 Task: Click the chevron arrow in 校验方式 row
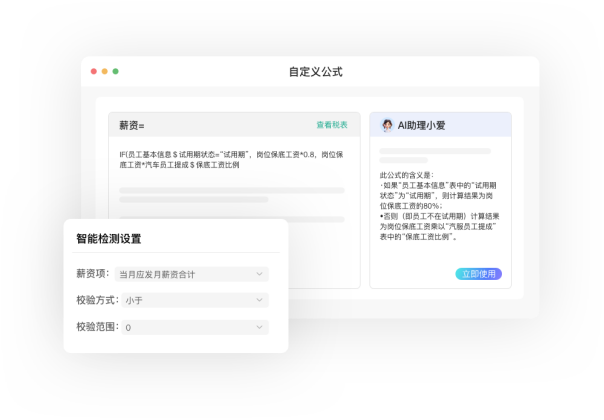(x=260, y=300)
